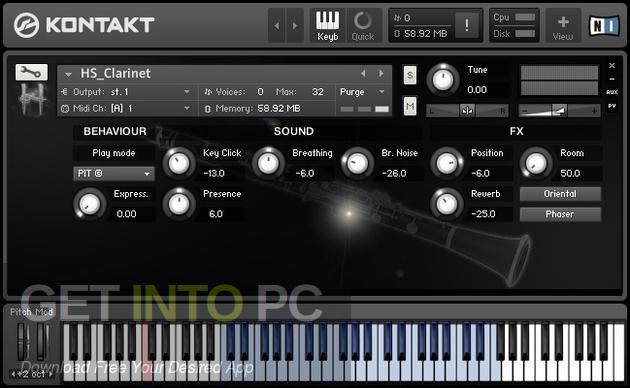Click the Express. knob

(x=89, y=204)
